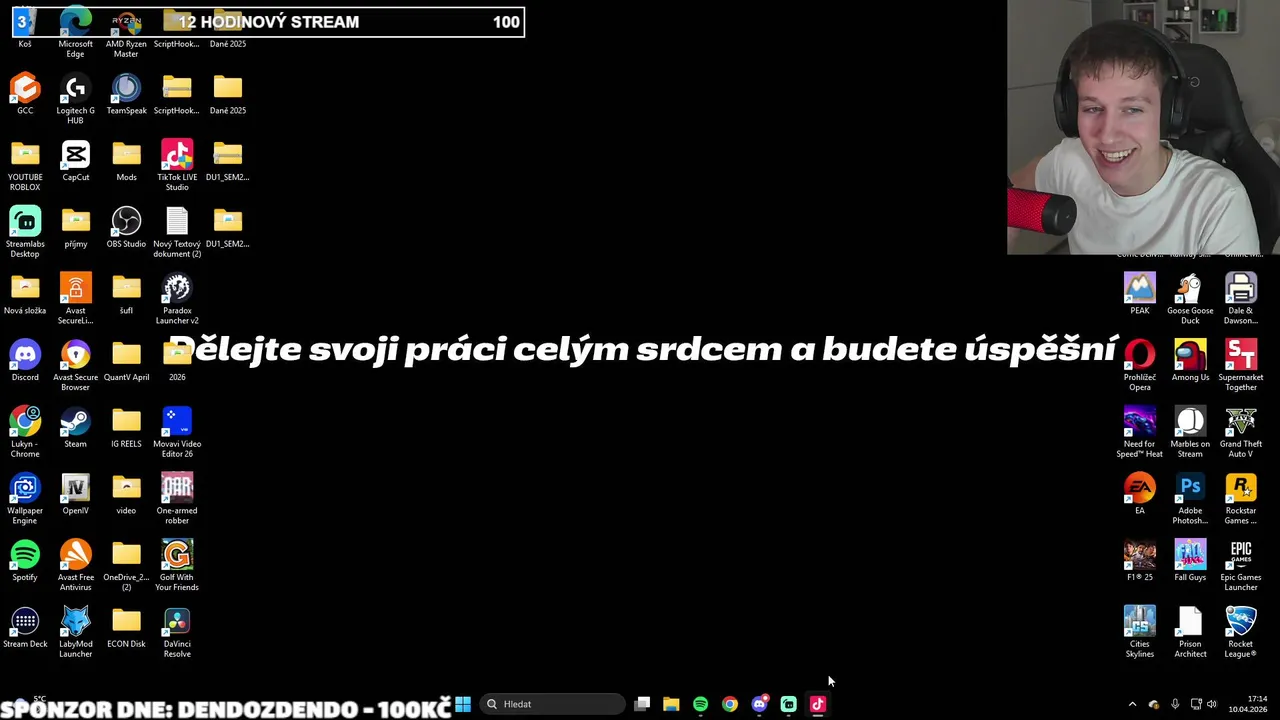This screenshot has height=720, width=1280.
Task: Open the QuantV April folder
Action: pos(126,360)
